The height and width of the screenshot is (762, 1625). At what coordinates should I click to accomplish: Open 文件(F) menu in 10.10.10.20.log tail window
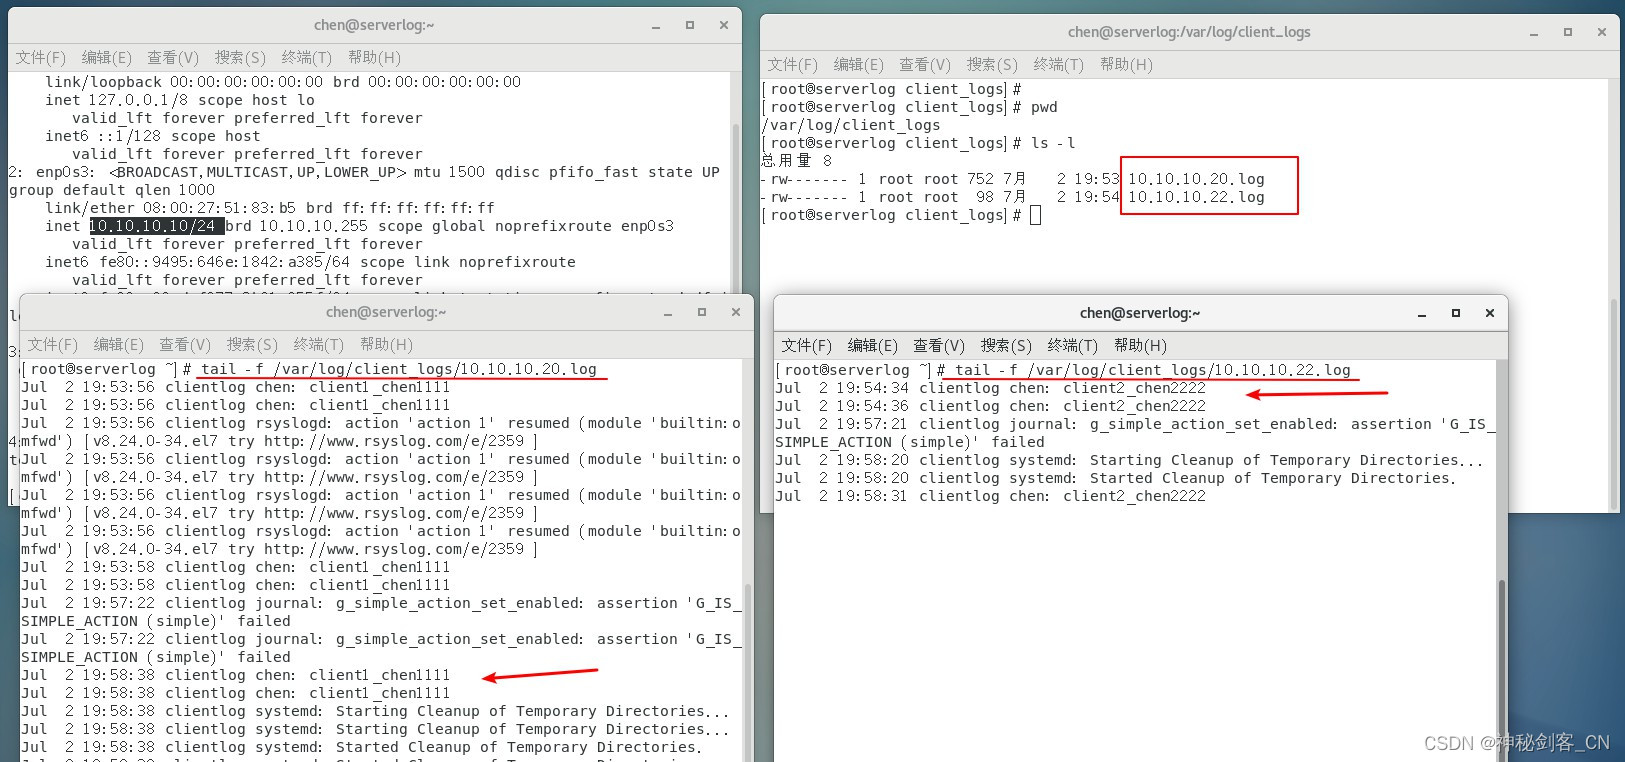pyautogui.click(x=53, y=344)
